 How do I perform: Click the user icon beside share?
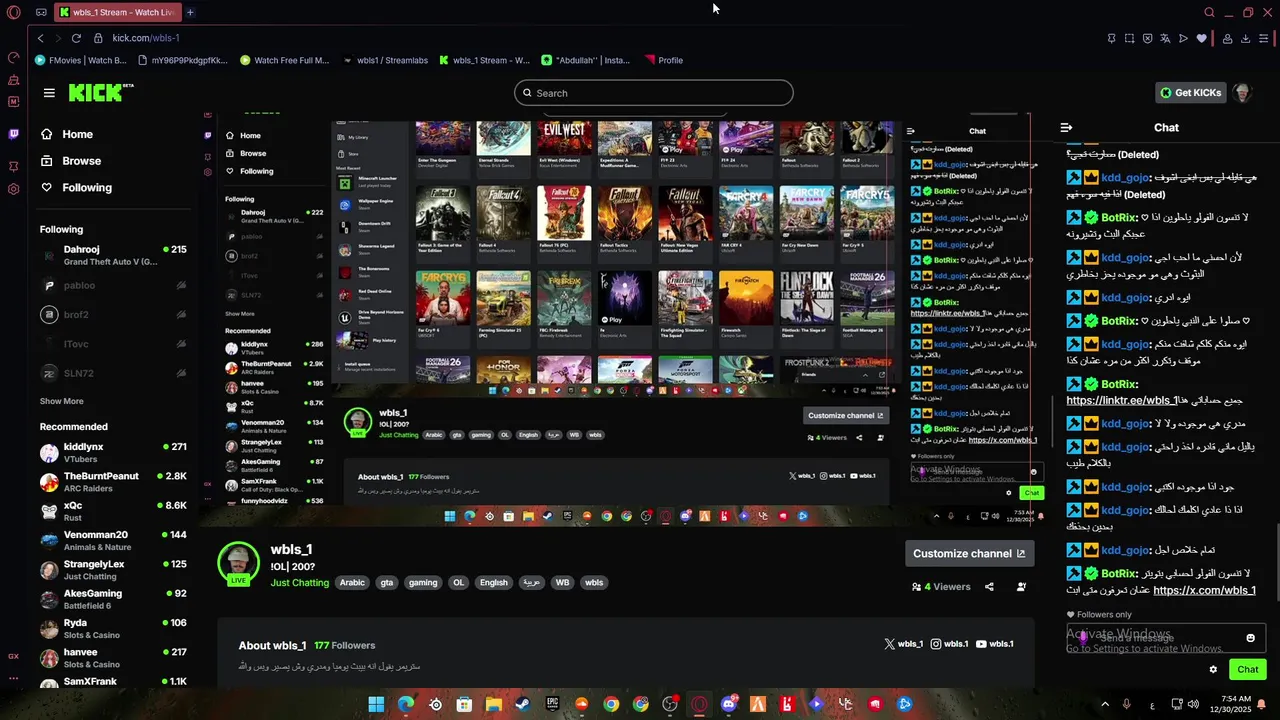point(1021,587)
